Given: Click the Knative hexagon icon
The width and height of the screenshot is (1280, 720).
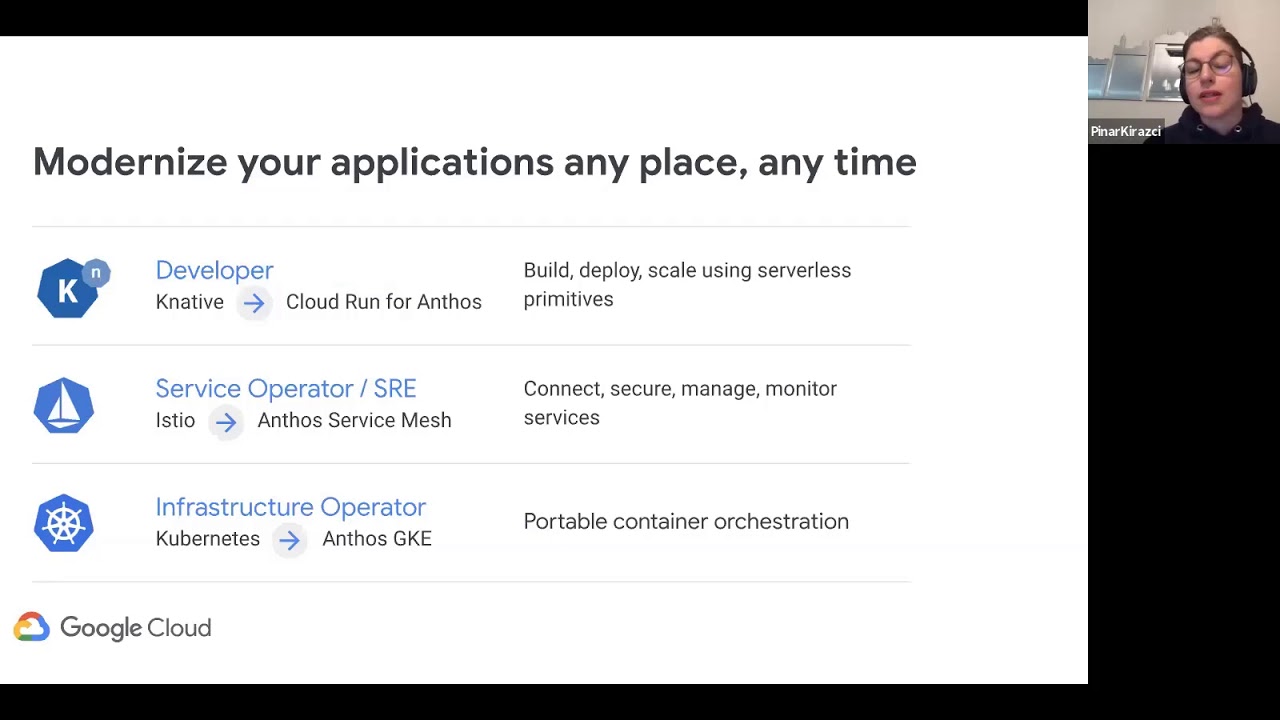Looking at the screenshot, I should [x=67, y=290].
